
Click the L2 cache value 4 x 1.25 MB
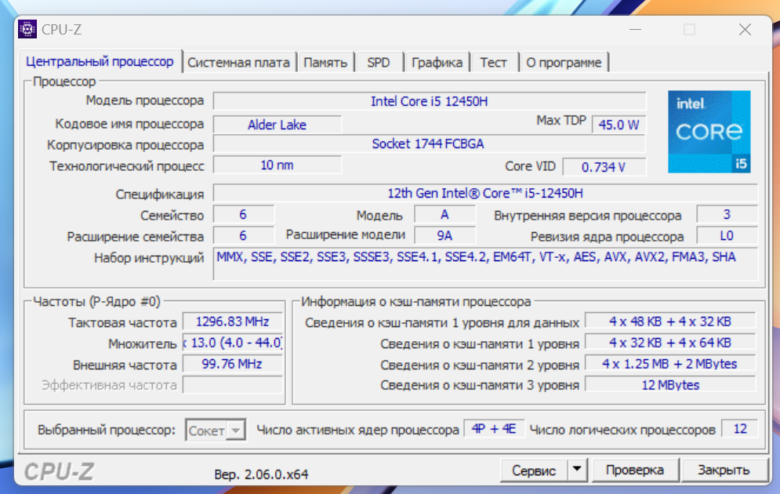(x=670, y=364)
